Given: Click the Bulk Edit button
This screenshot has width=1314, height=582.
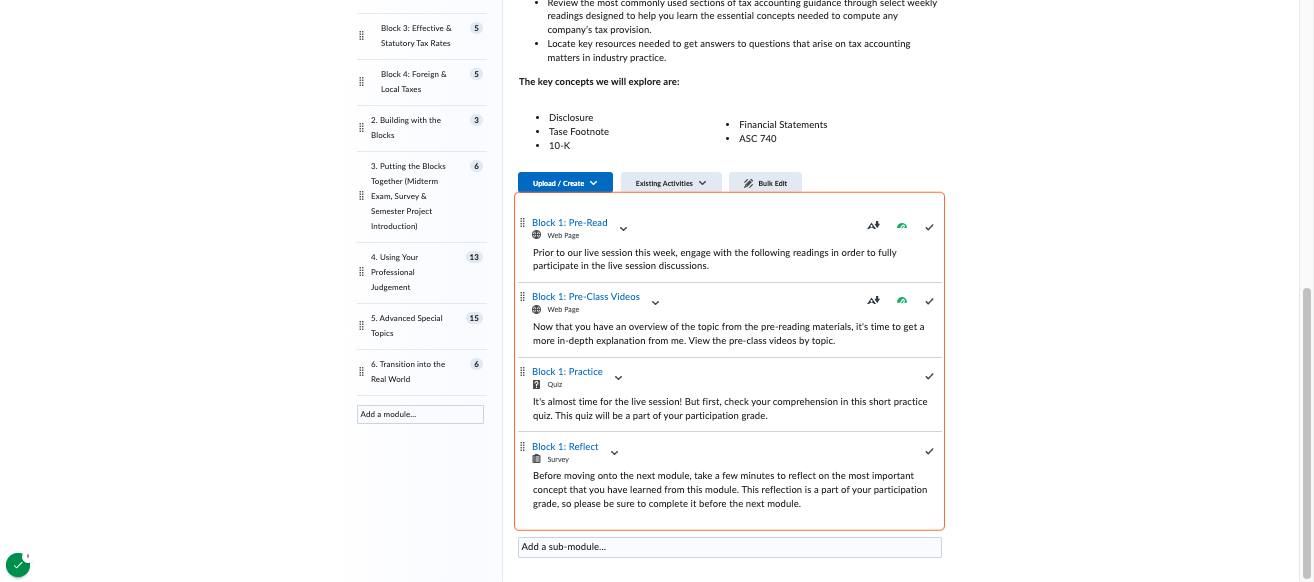Looking at the screenshot, I should click(765, 183).
